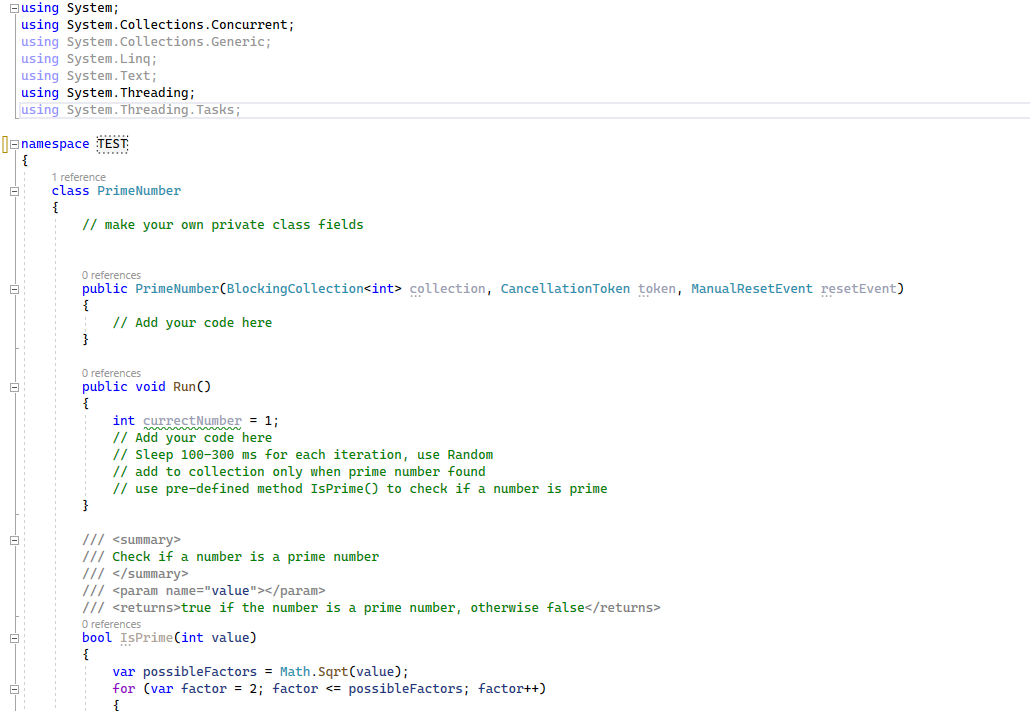Collapse the Run method body

click(13, 386)
